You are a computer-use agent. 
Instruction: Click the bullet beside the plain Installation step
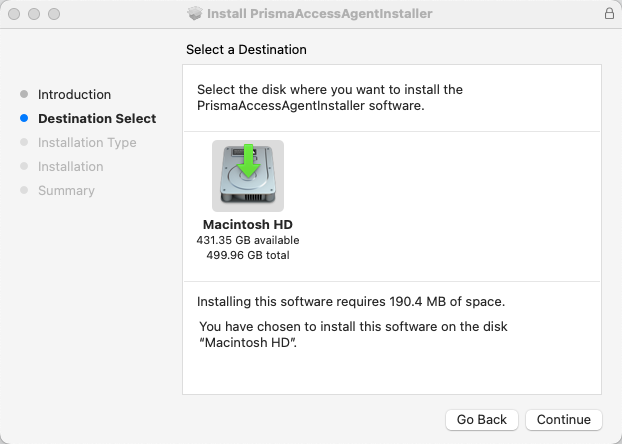coord(24,166)
